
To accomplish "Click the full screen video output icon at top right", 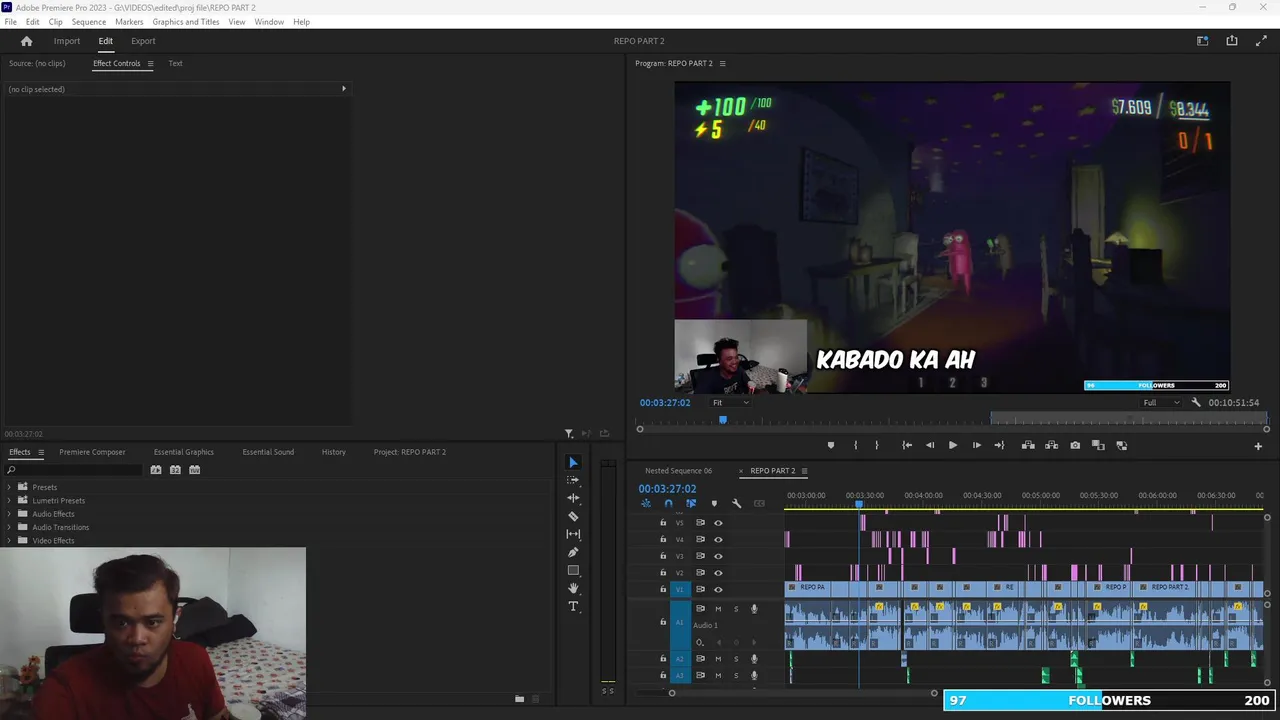I will 1261,41.
